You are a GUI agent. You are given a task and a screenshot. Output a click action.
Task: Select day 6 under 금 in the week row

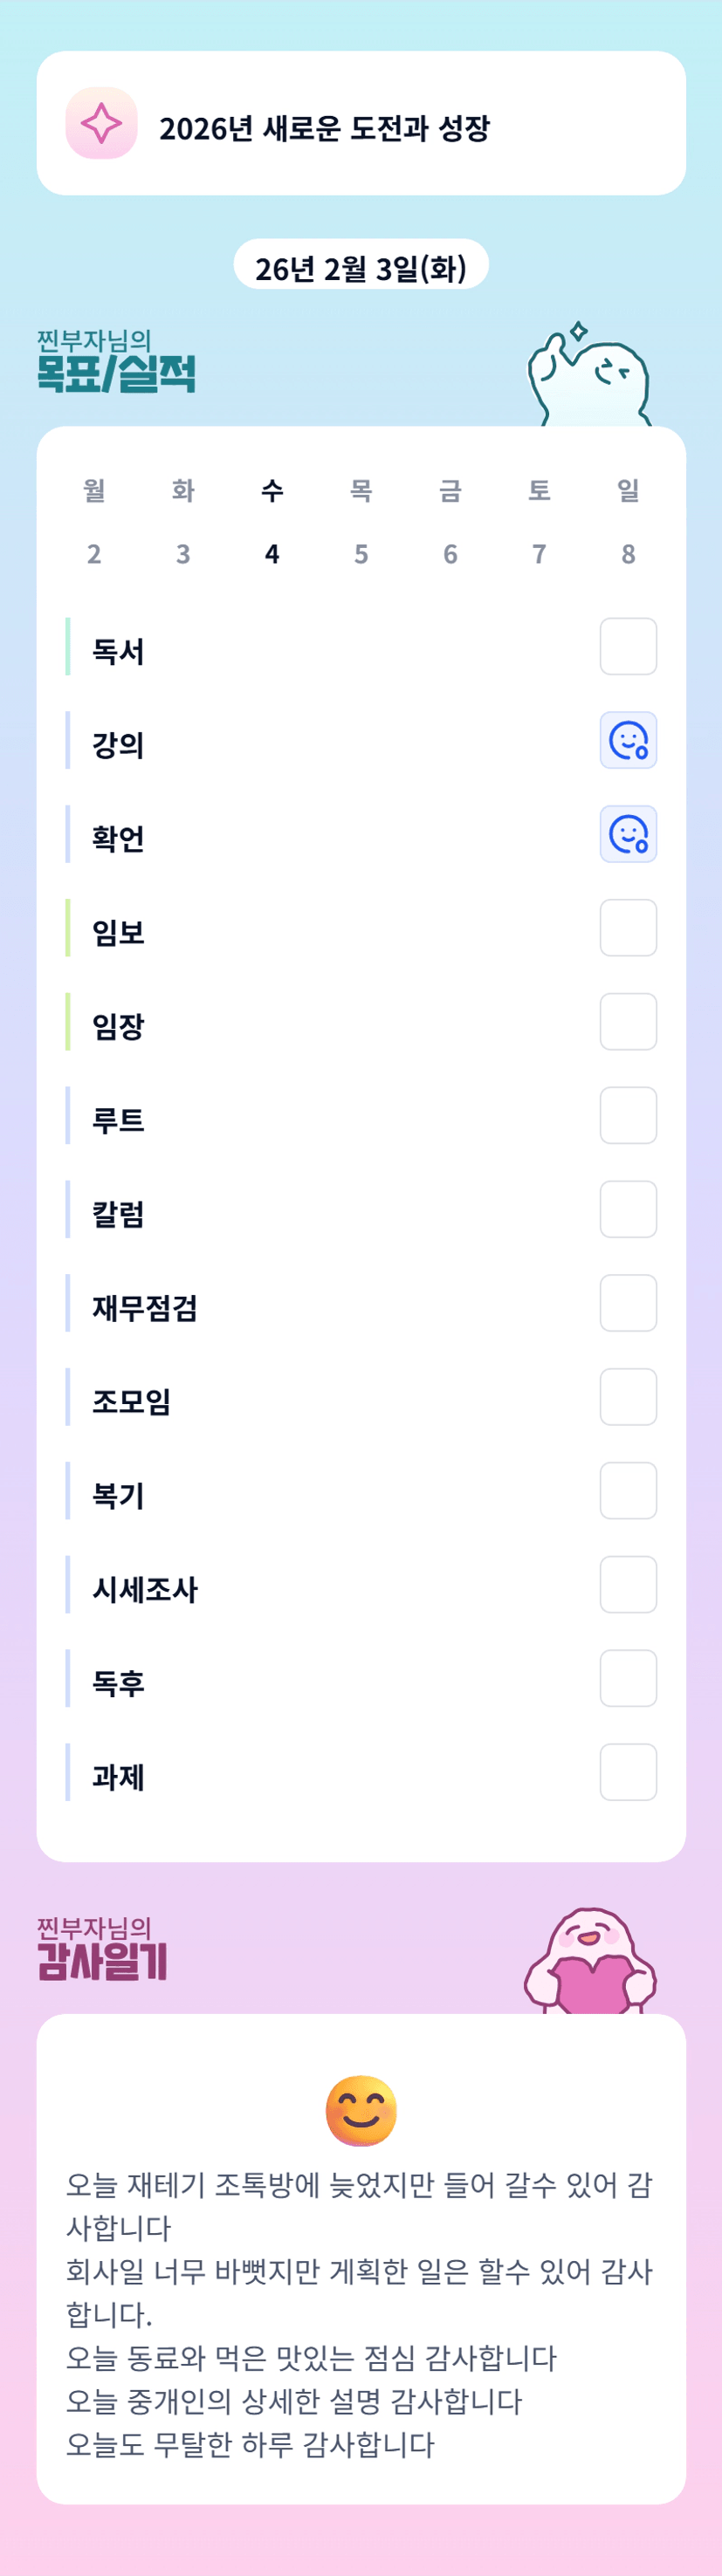pos(450,554)
